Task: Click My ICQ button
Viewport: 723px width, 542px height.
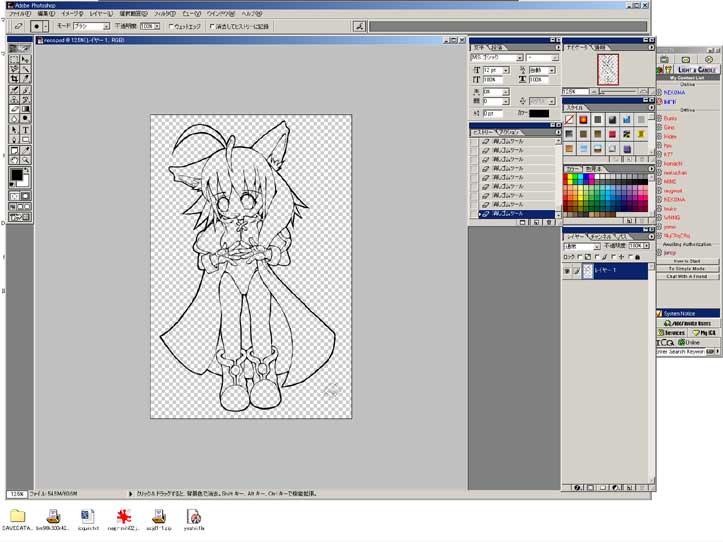Action: click(x=704, y=333)
